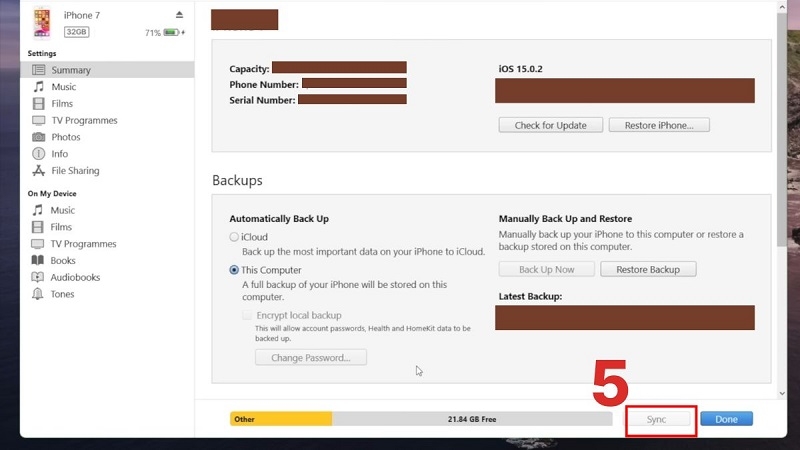Click the Tones bell icon in sidebar

click(39, 294)
